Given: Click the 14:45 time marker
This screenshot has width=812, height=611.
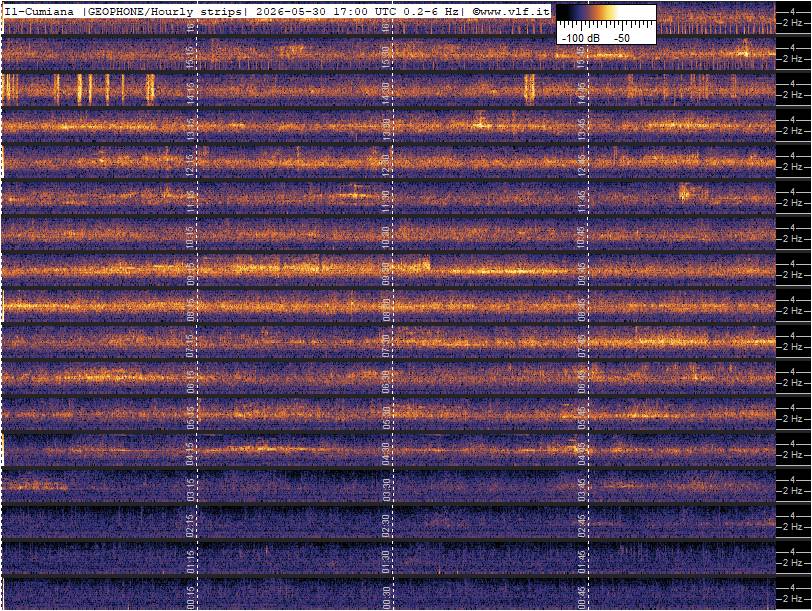Looking at the screenshot, I should click(582, 93).
